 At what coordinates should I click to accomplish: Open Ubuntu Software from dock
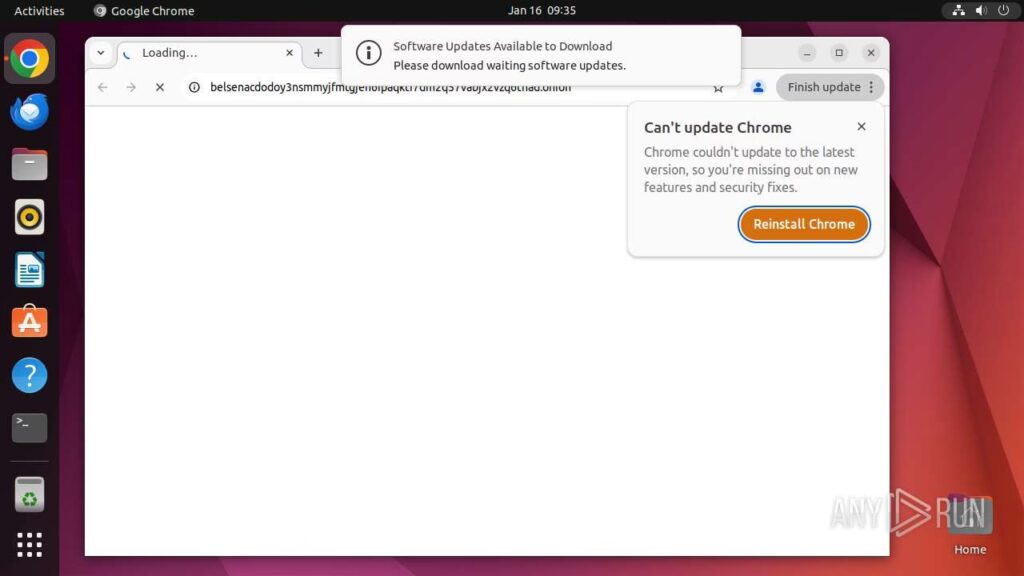[29, 322]
